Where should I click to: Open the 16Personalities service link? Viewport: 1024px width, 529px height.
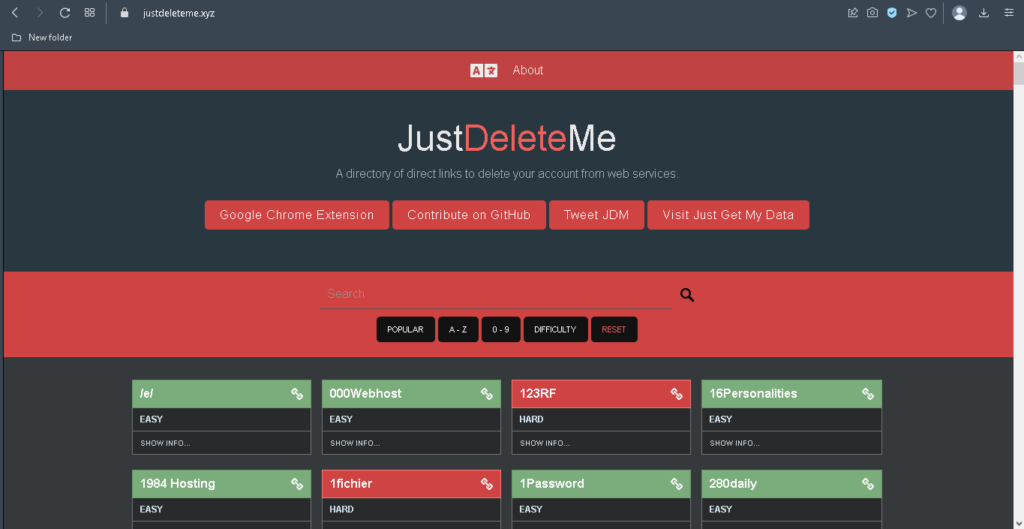pos(753,394)
